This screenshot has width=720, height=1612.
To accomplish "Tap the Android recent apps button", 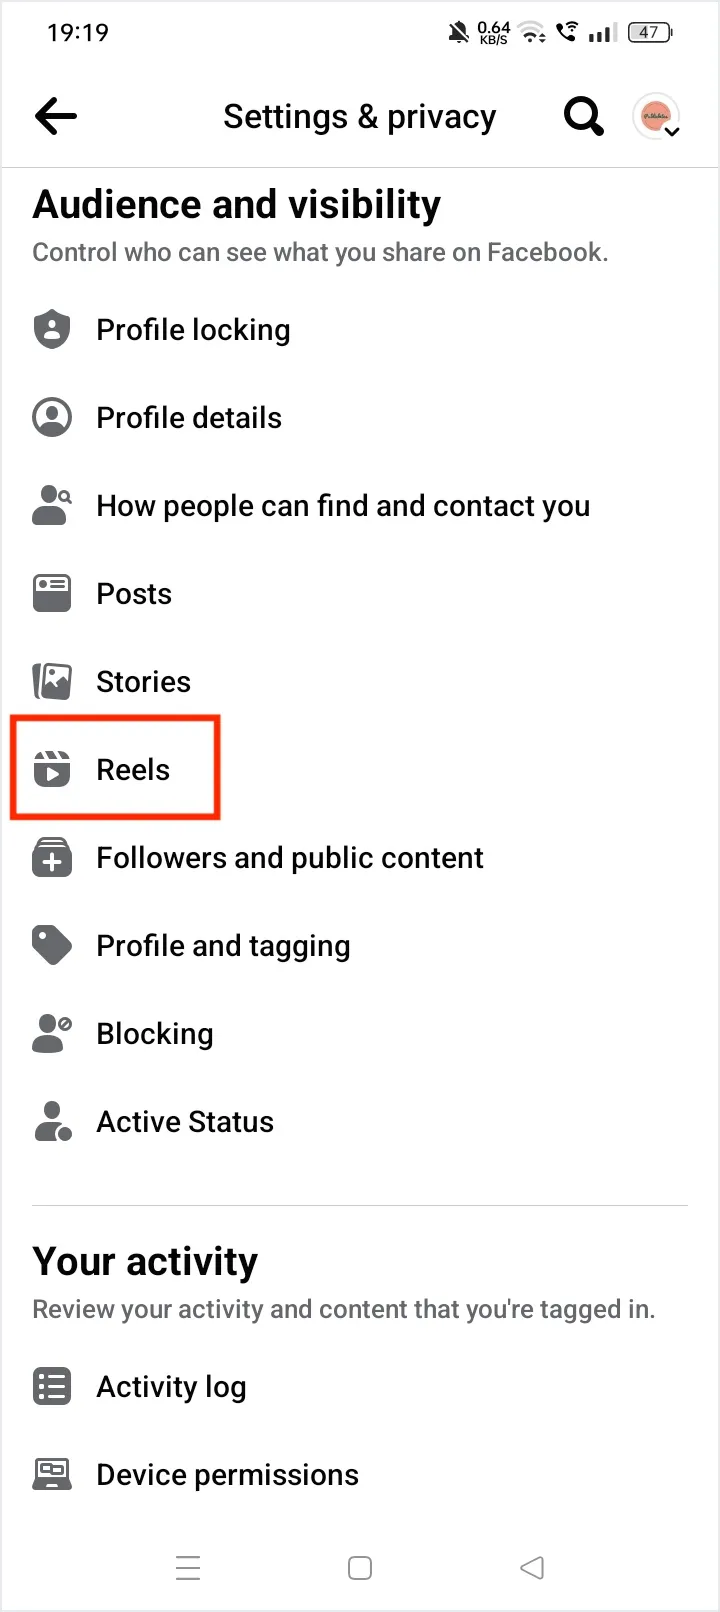I will 188,1567.
